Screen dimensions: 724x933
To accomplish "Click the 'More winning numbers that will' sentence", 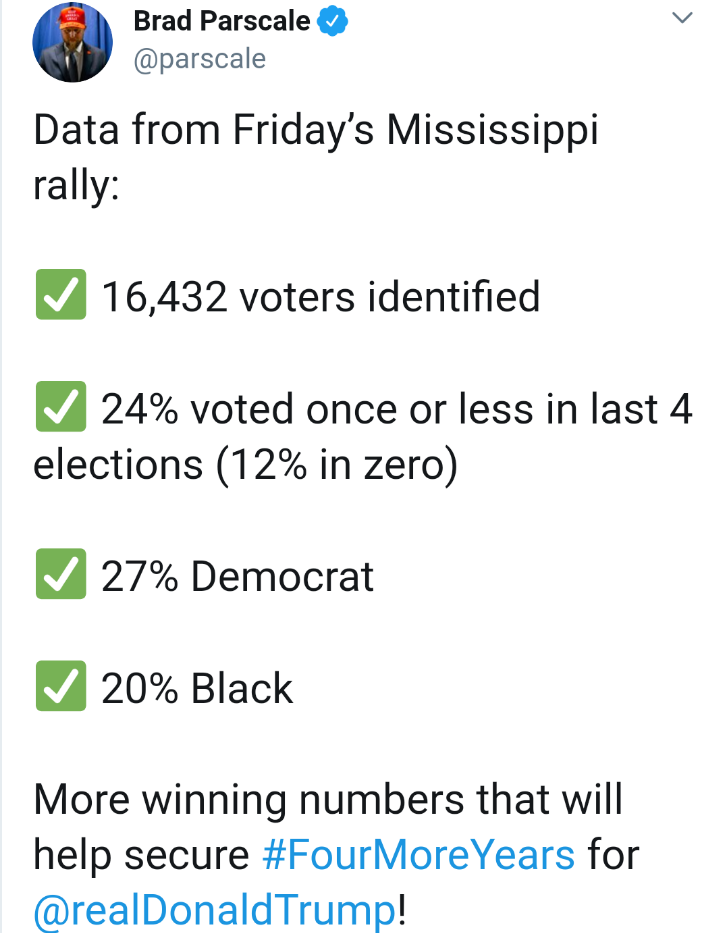I will (x=328, y=799).
